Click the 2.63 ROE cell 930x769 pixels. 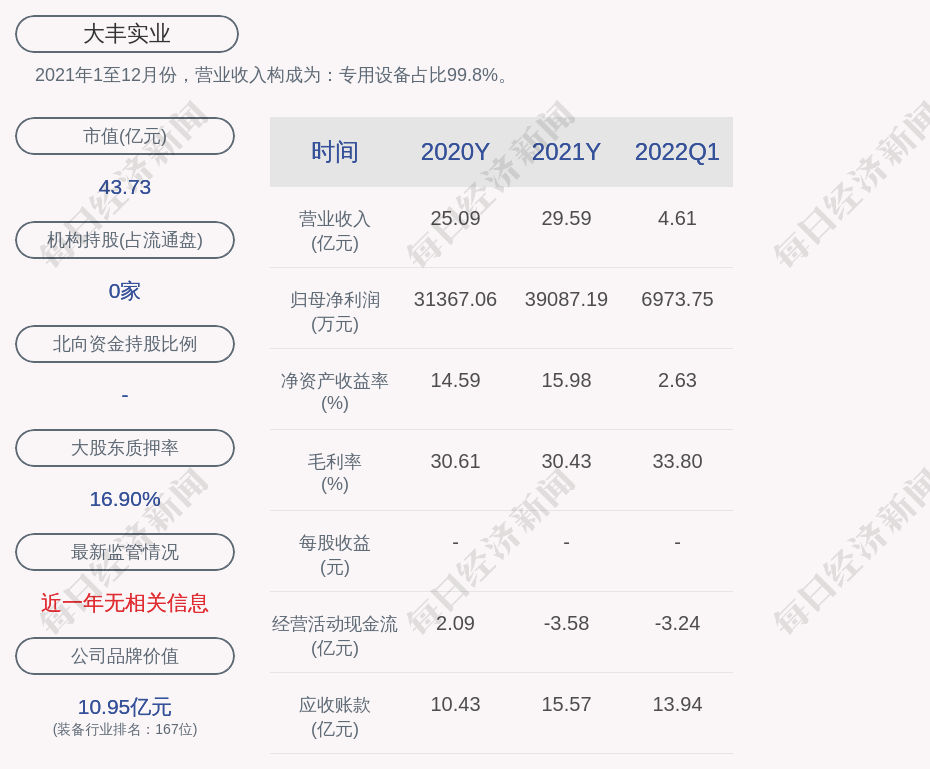tap(677, 380)
